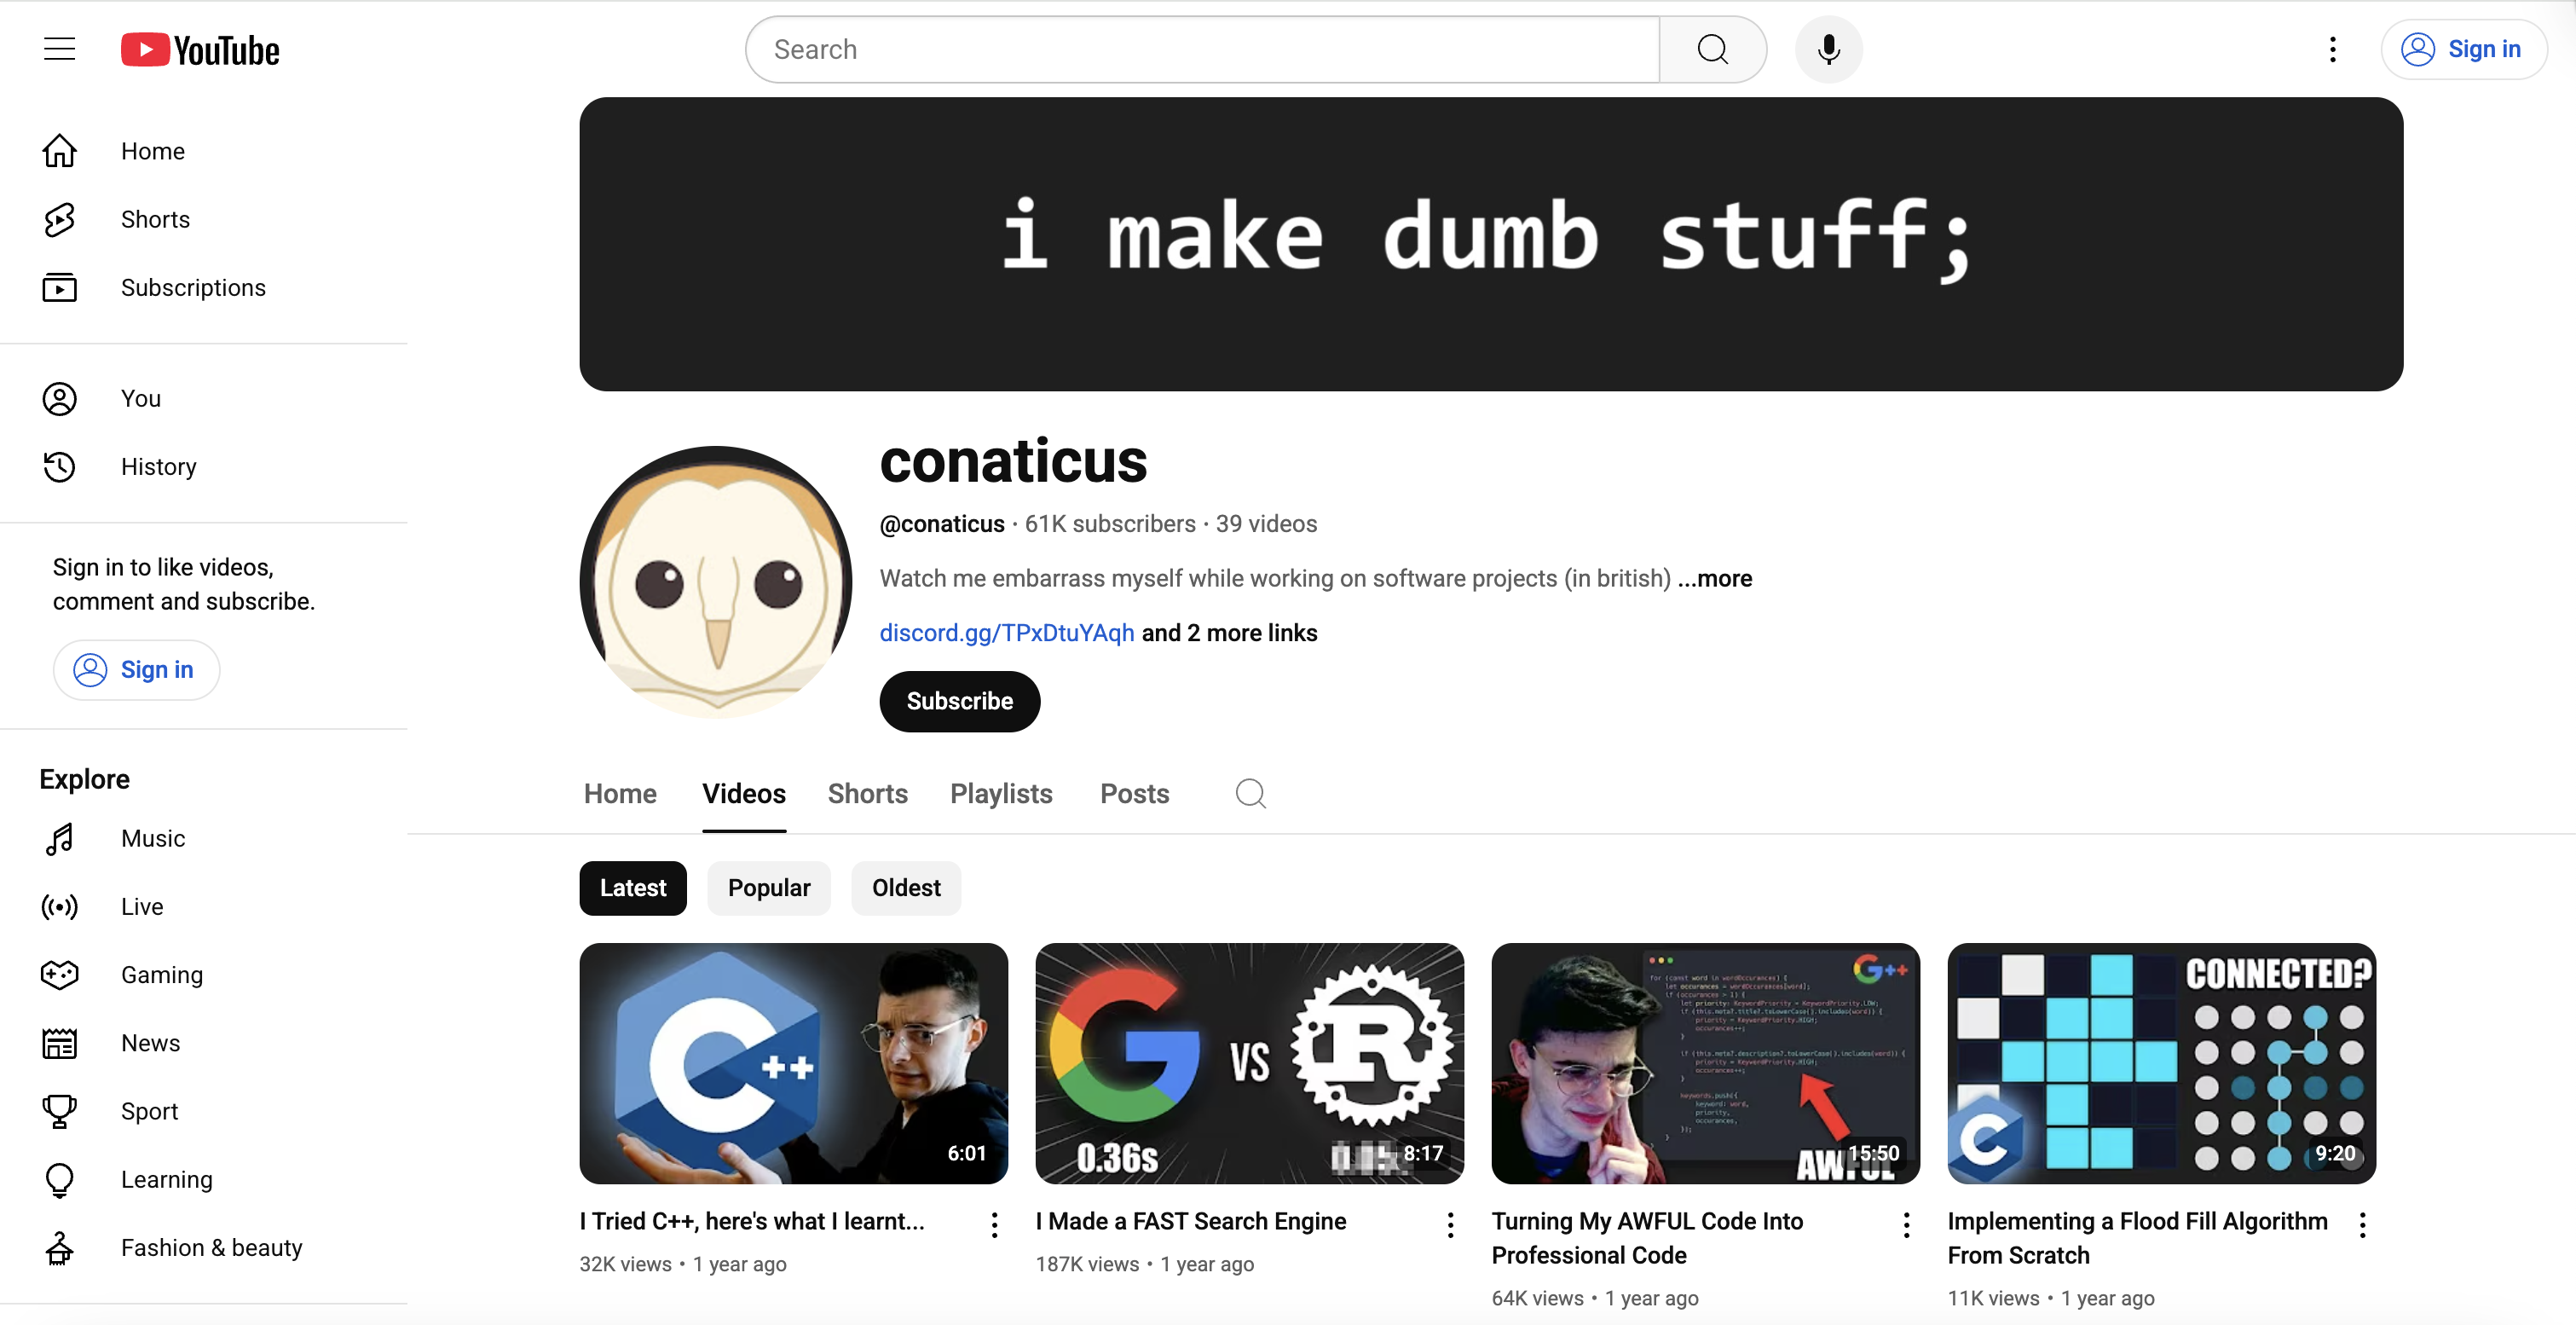Start voice search with microphone icon
The image size is (2576, 1325).
pyautogui.click(x=1828, y=49)
